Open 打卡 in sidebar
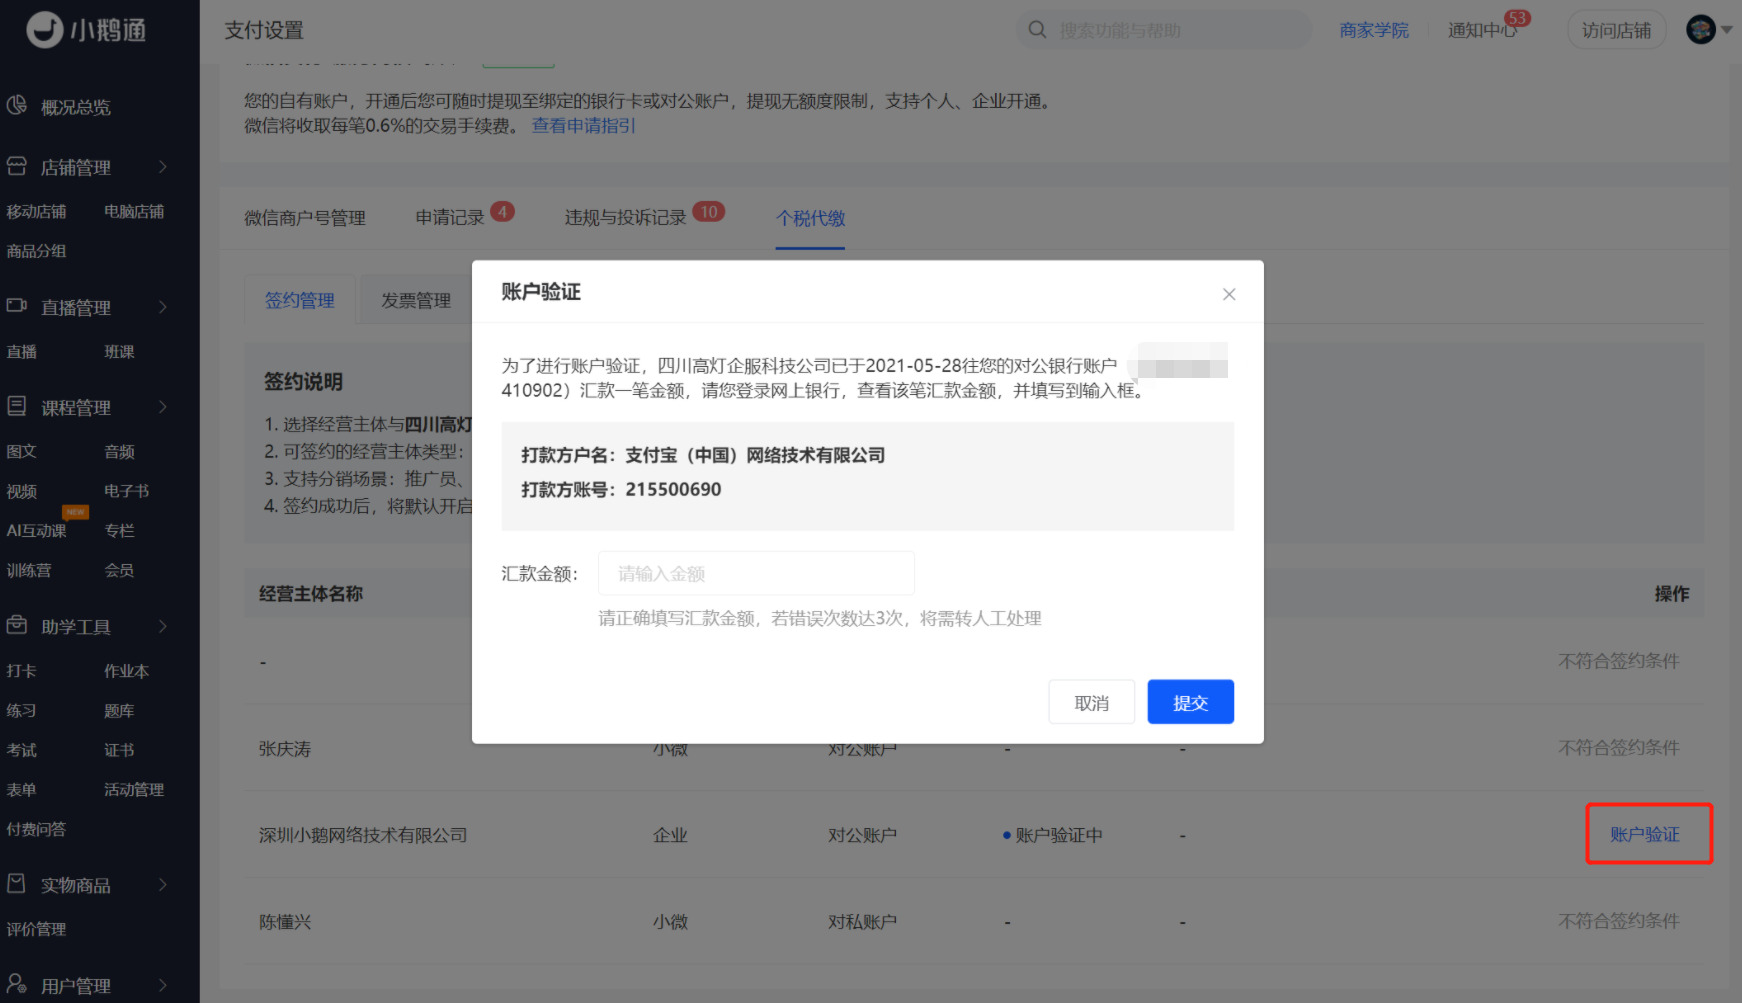1742x1003 pixels. coord(21,671)
